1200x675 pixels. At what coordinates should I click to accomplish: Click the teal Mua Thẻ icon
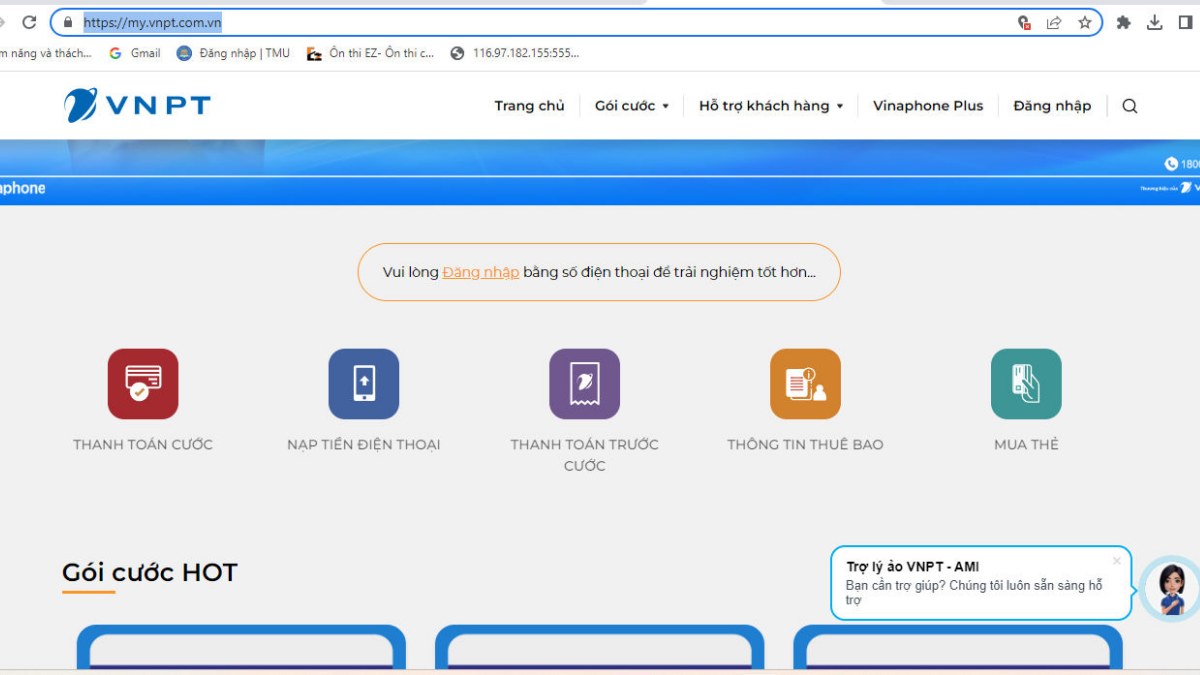point(1026,384)
